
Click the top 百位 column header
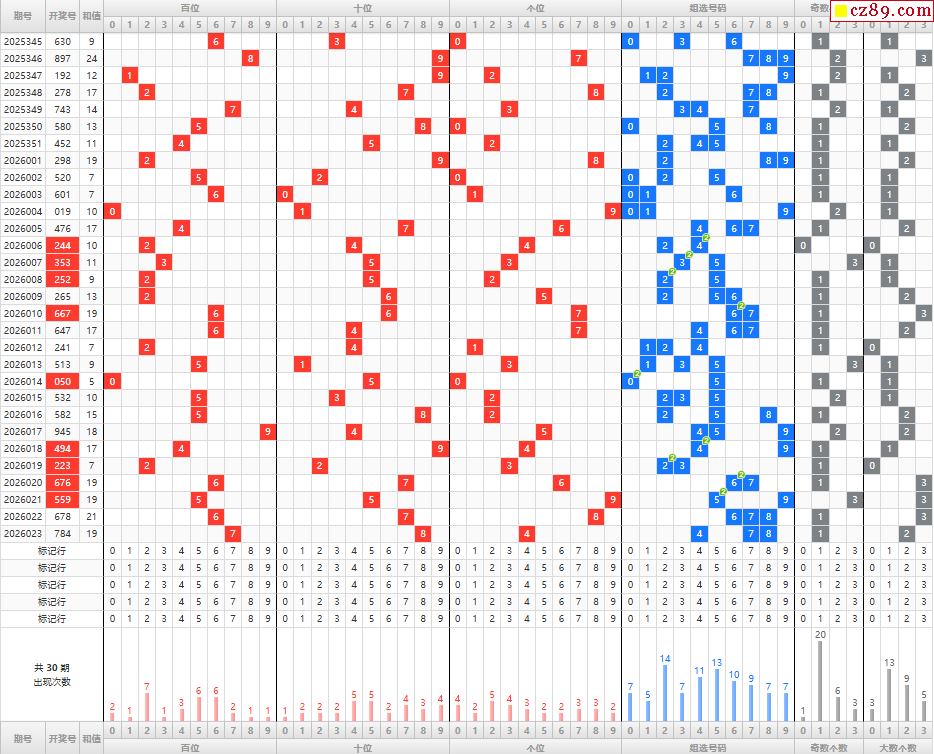click(189, 7)
